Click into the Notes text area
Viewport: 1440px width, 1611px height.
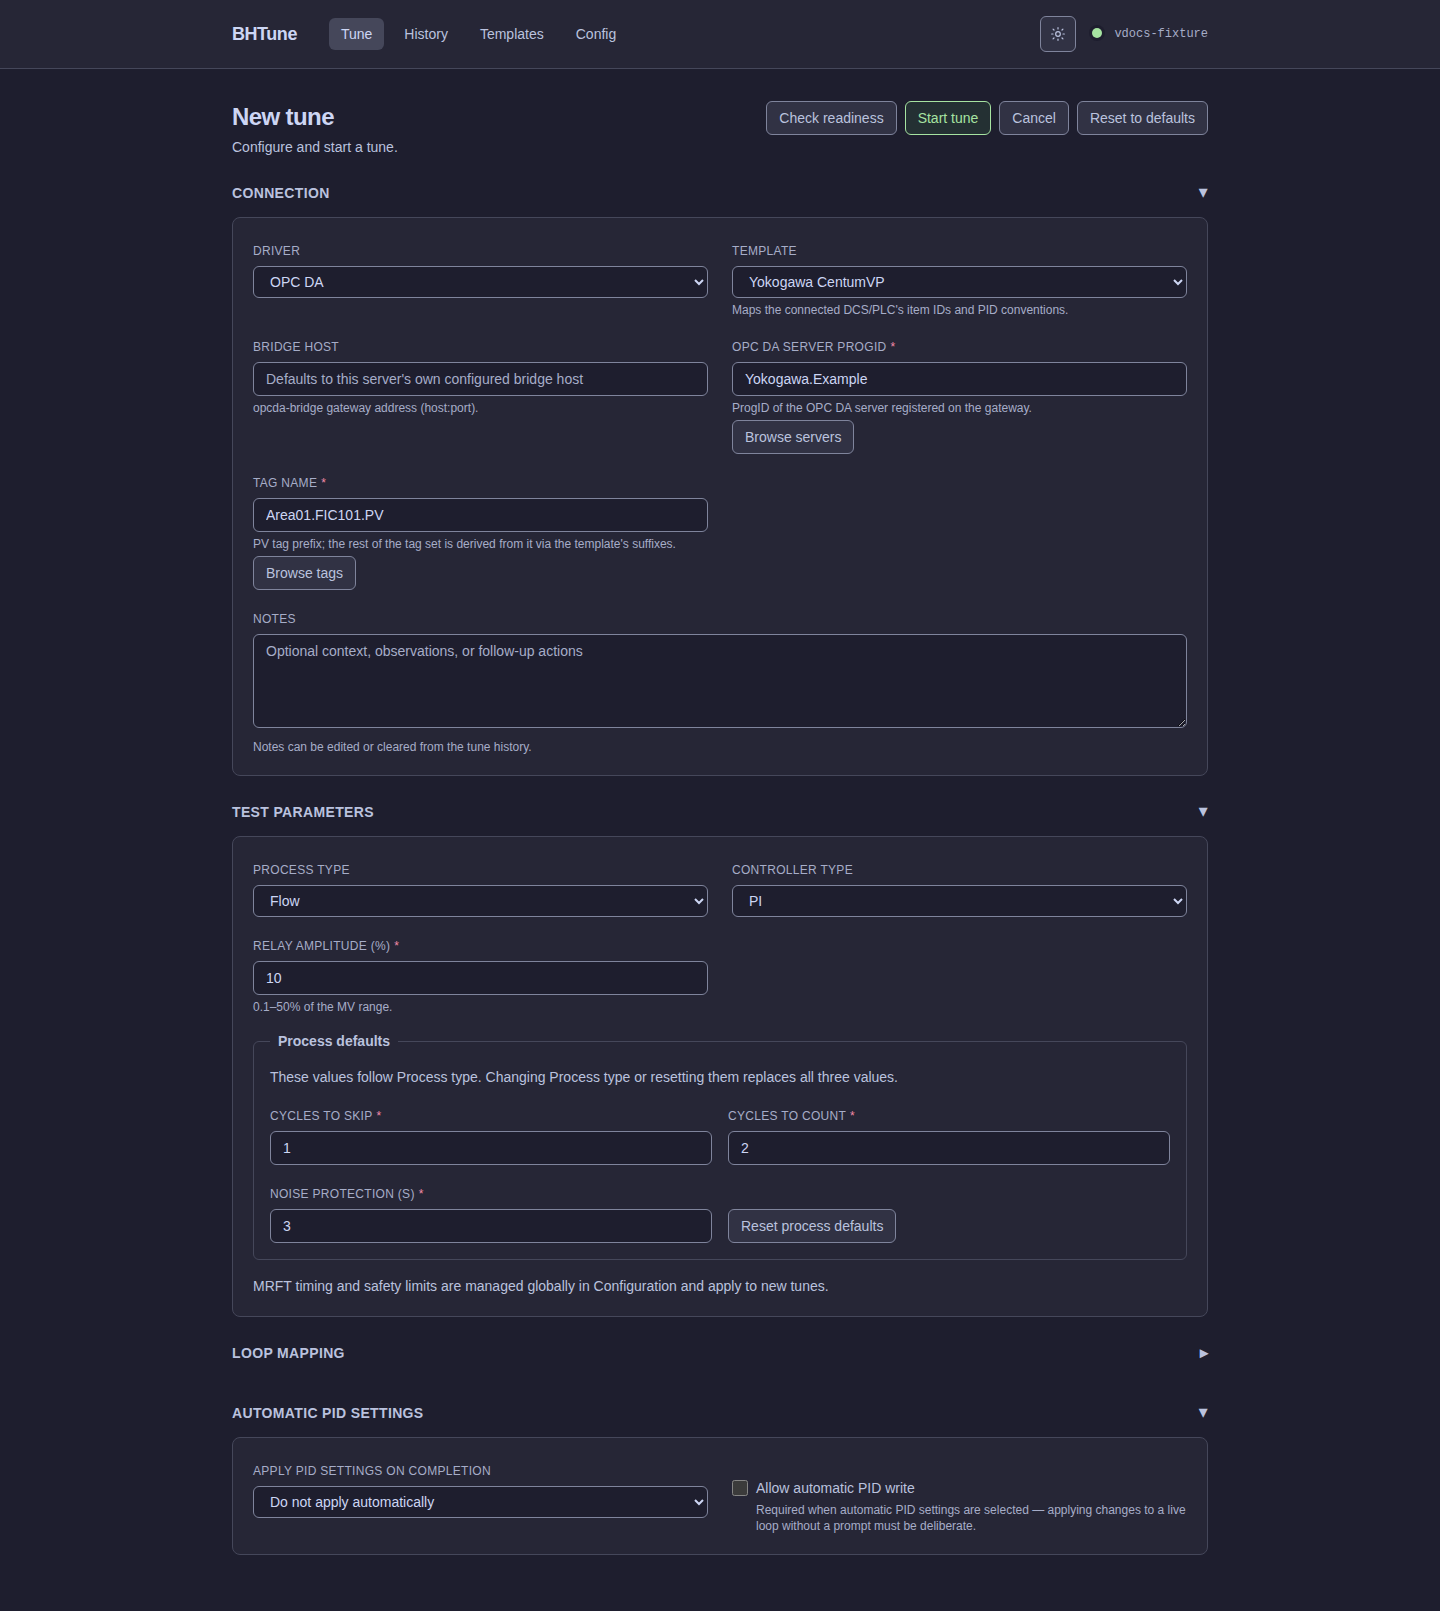coord(720,681)
